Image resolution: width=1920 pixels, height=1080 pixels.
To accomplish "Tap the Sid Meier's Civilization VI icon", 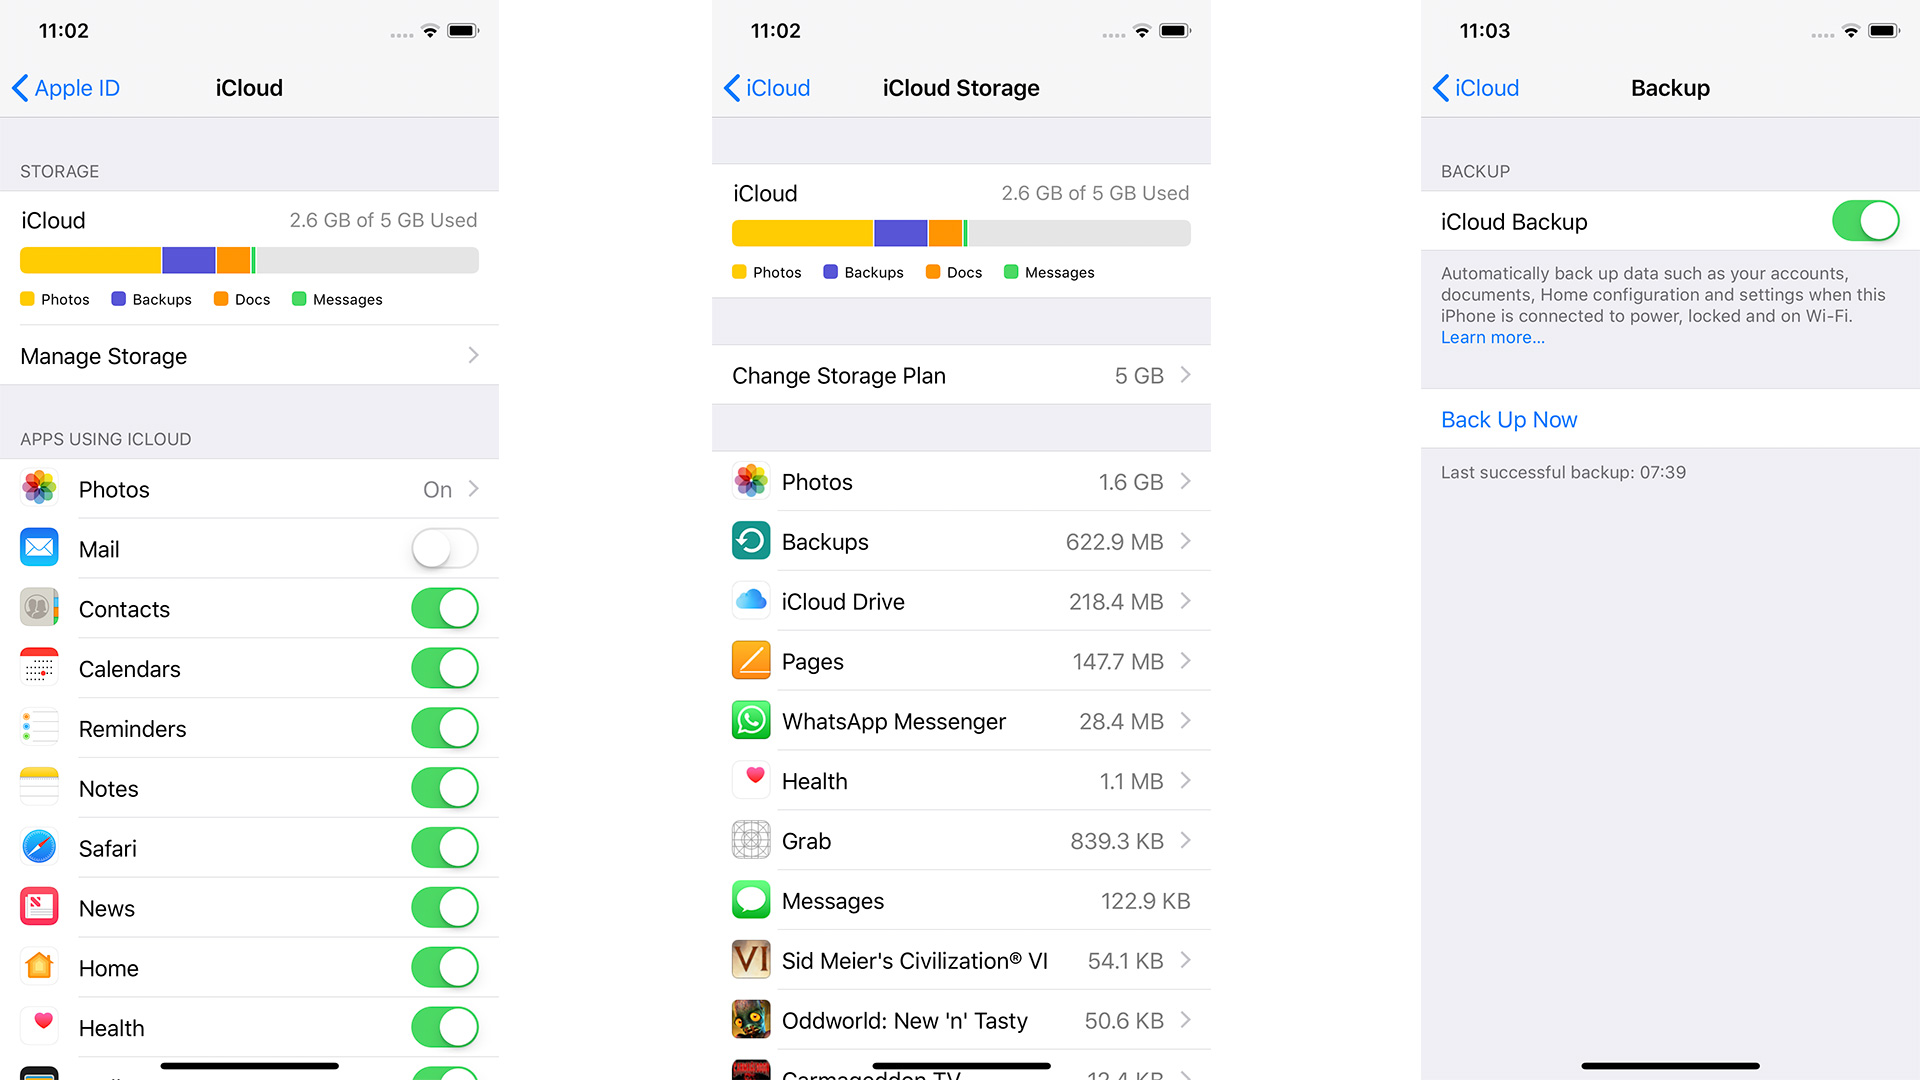I will tap(750, 960).
